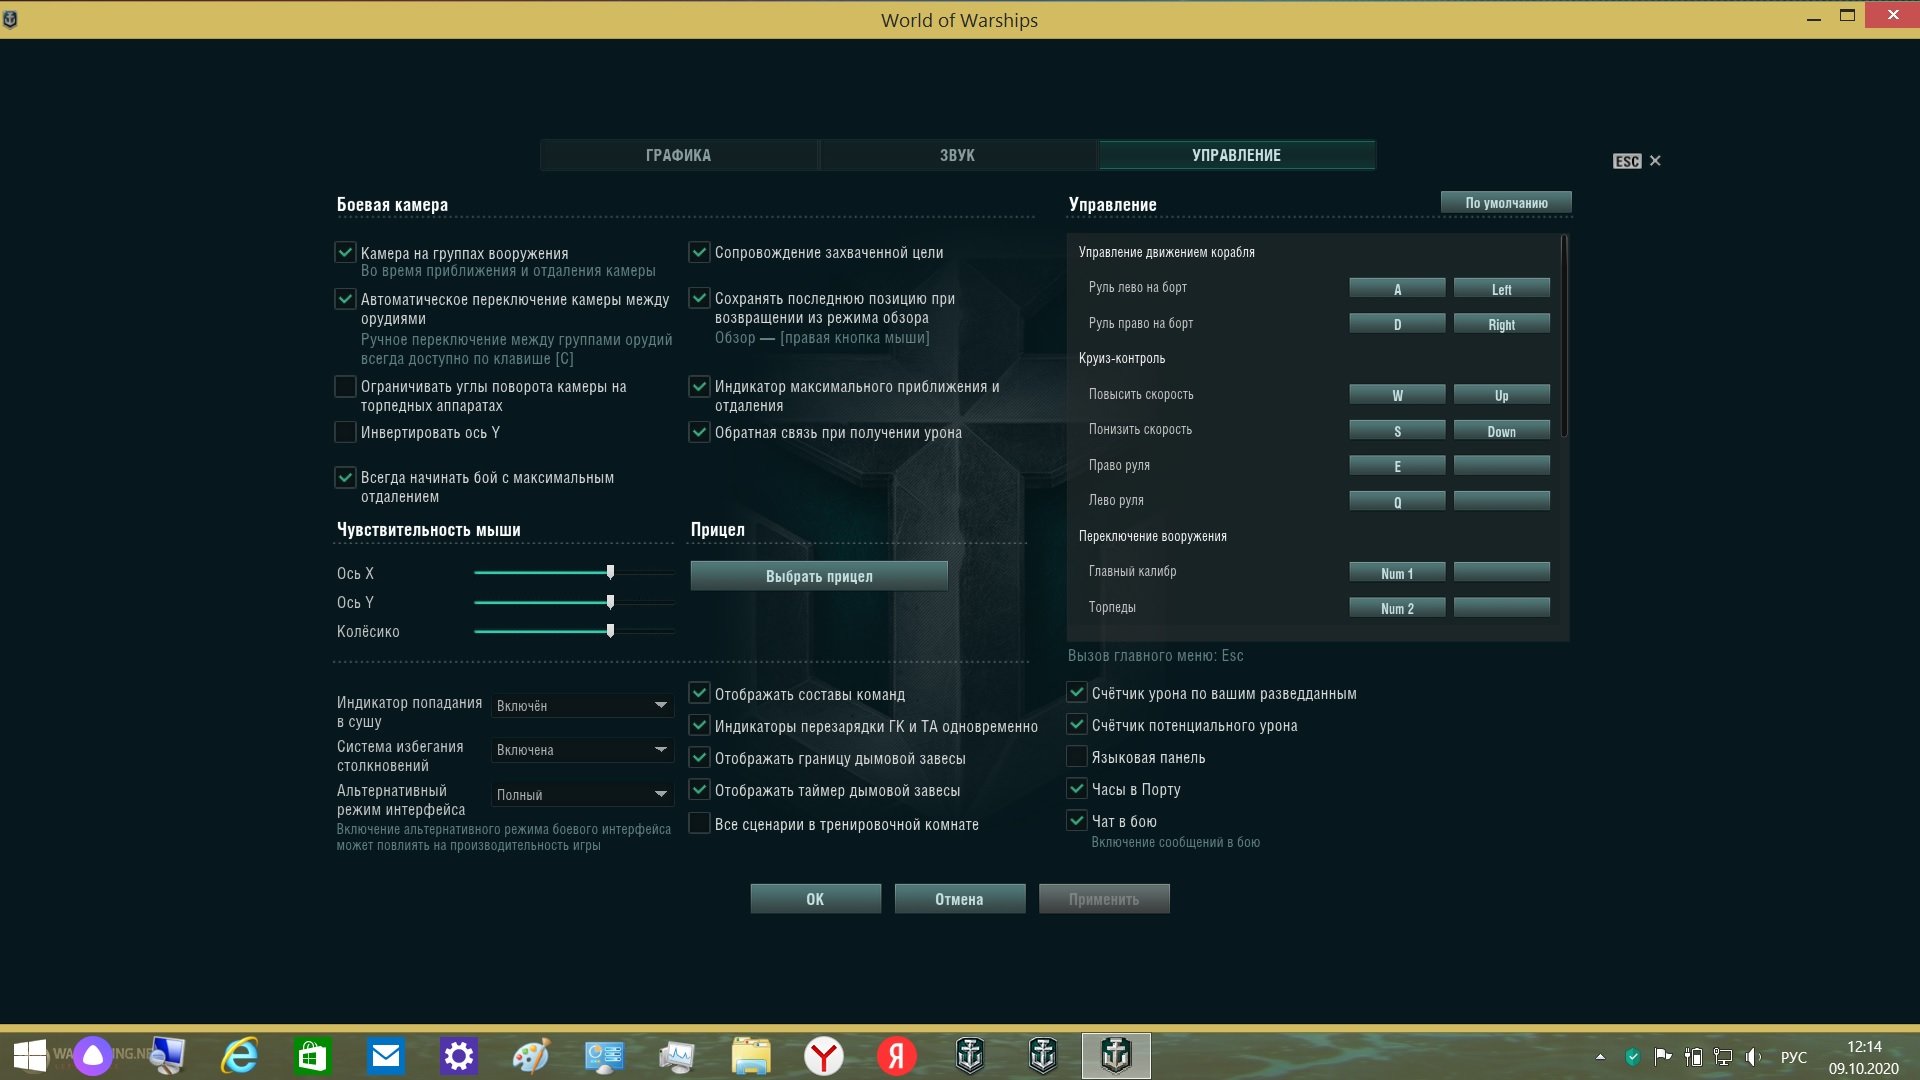Uncheck Отображать составы команд

click(x=700, y=693)
